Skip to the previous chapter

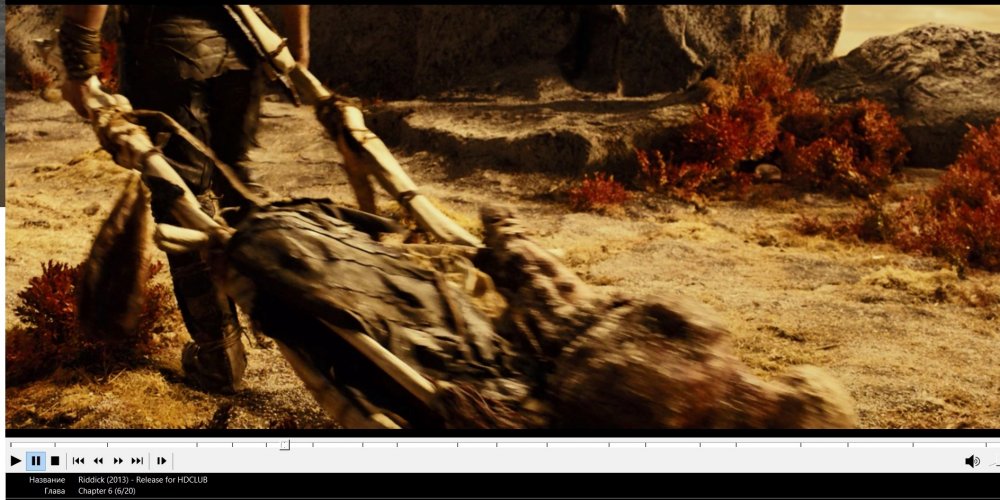(78, 461)
